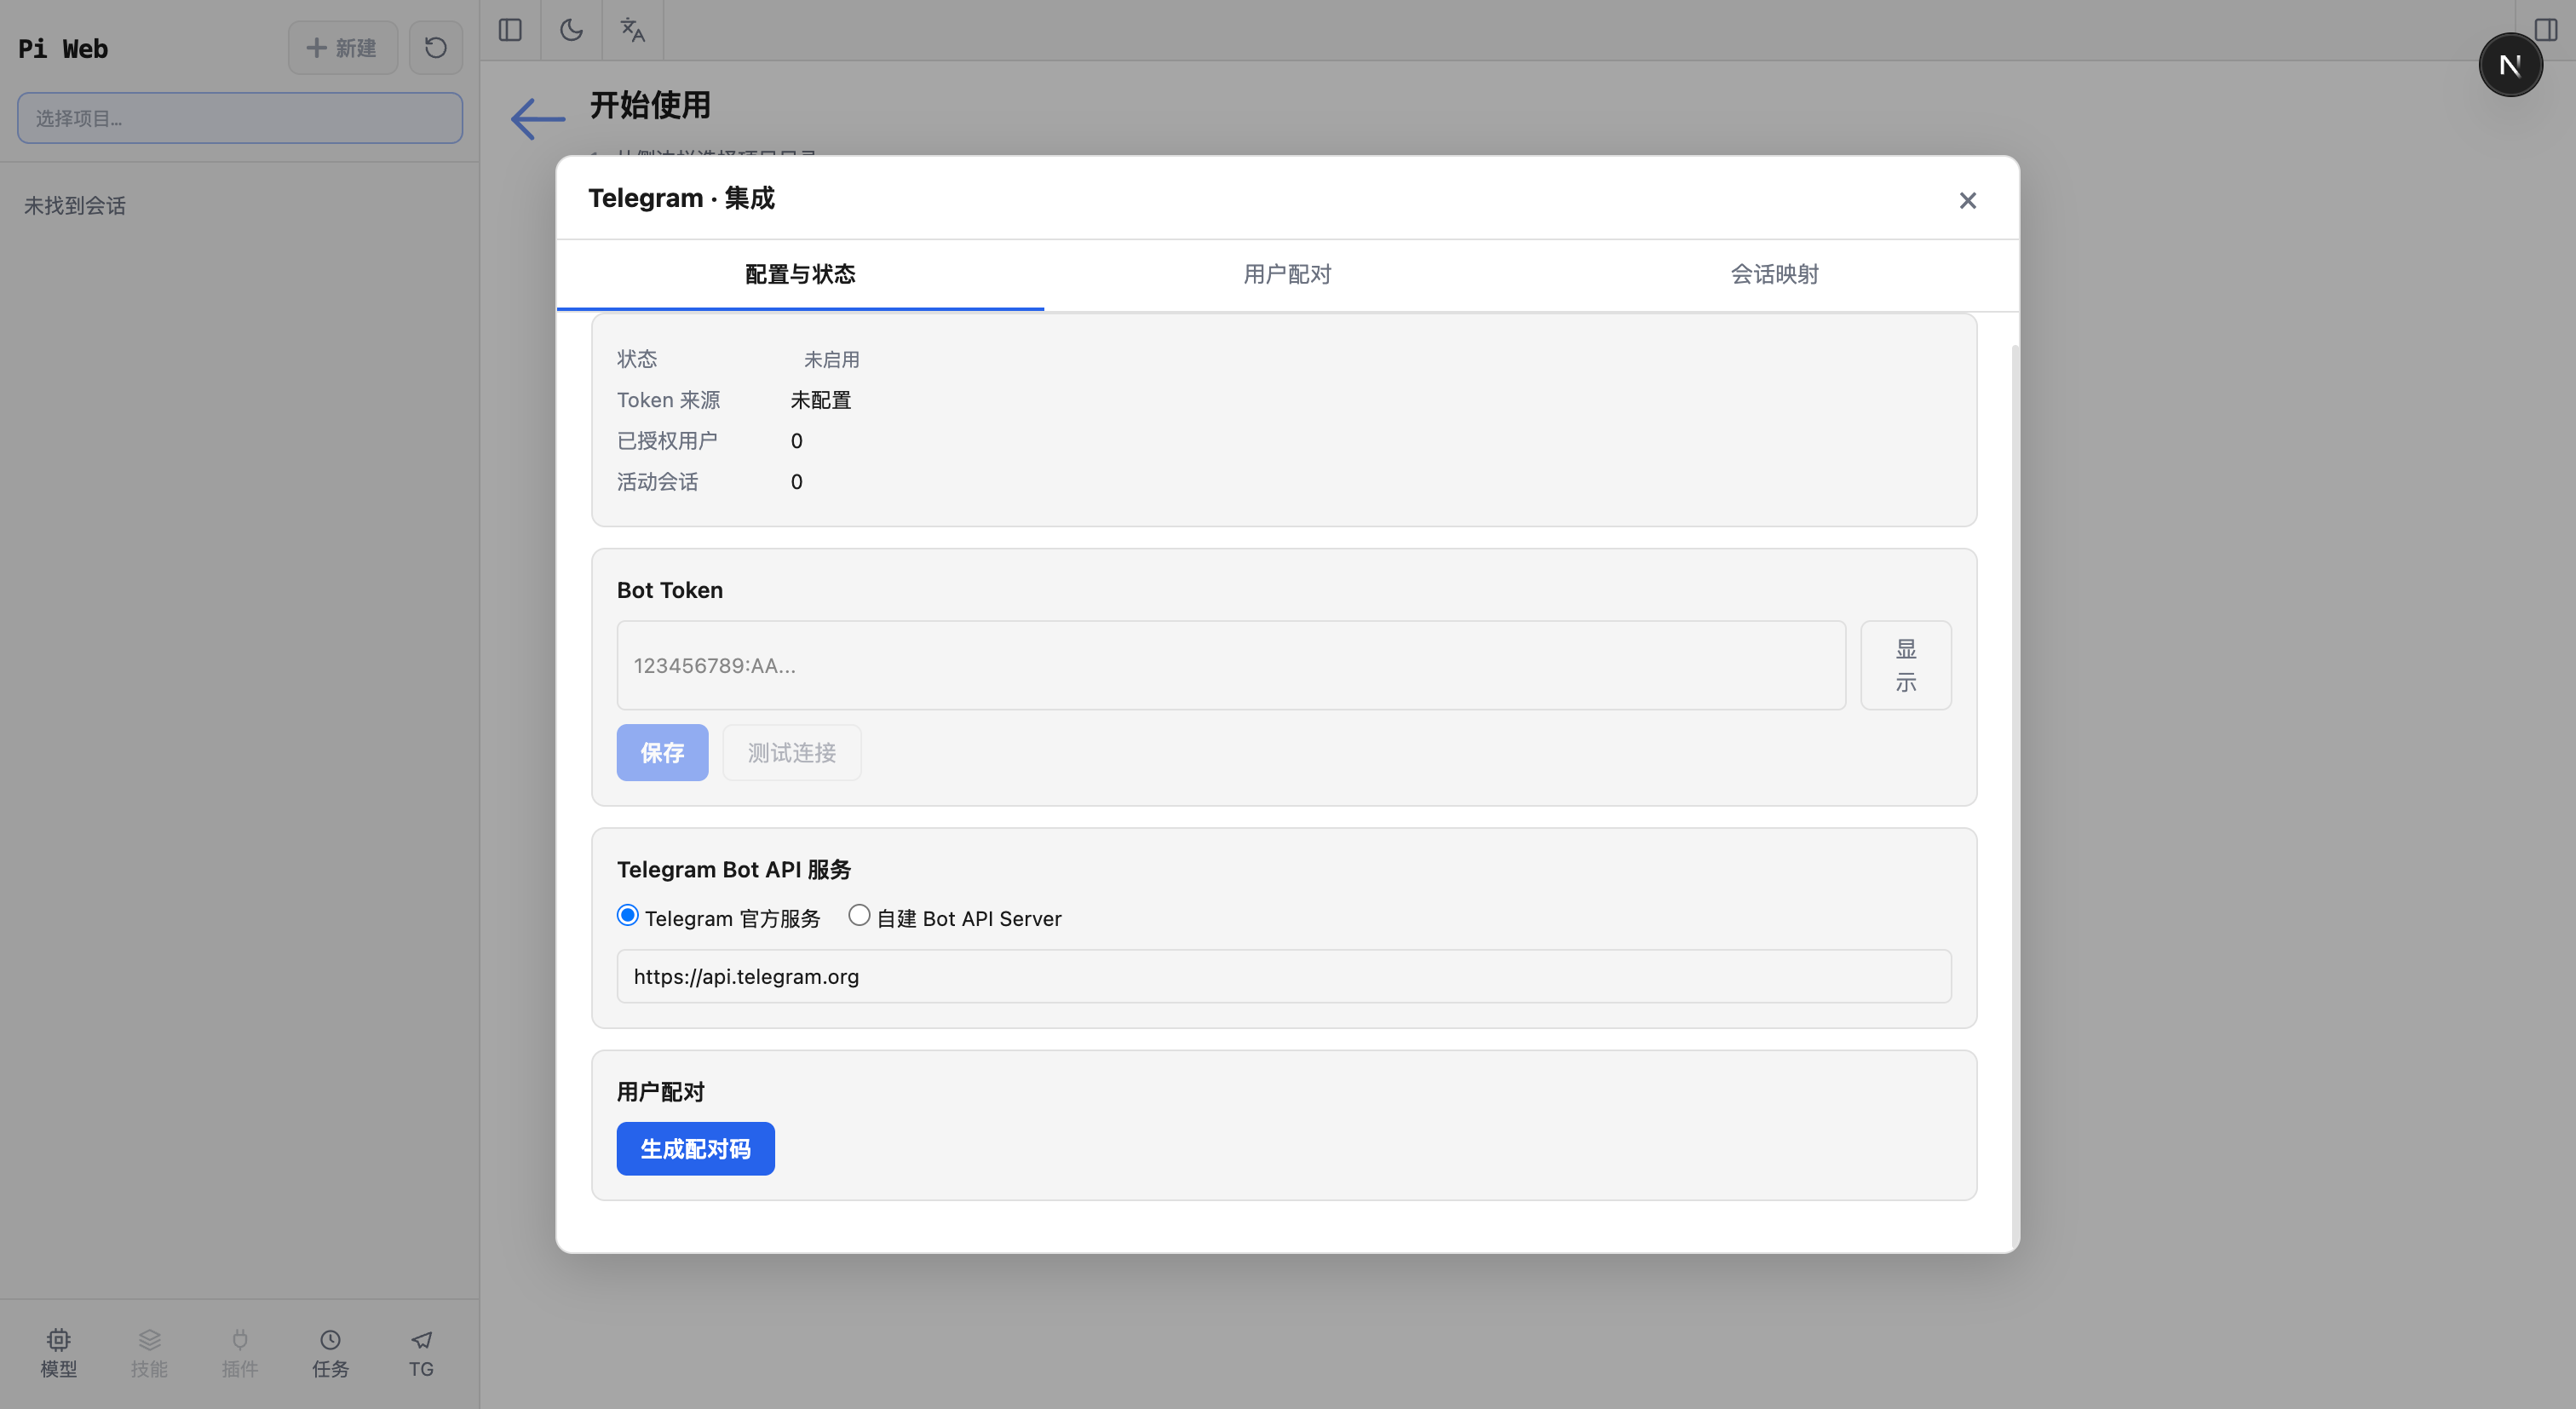This screenshot has width=2576, height=1409.
Task: Toggle the right panel icon
Action: tap(2546, 30)
